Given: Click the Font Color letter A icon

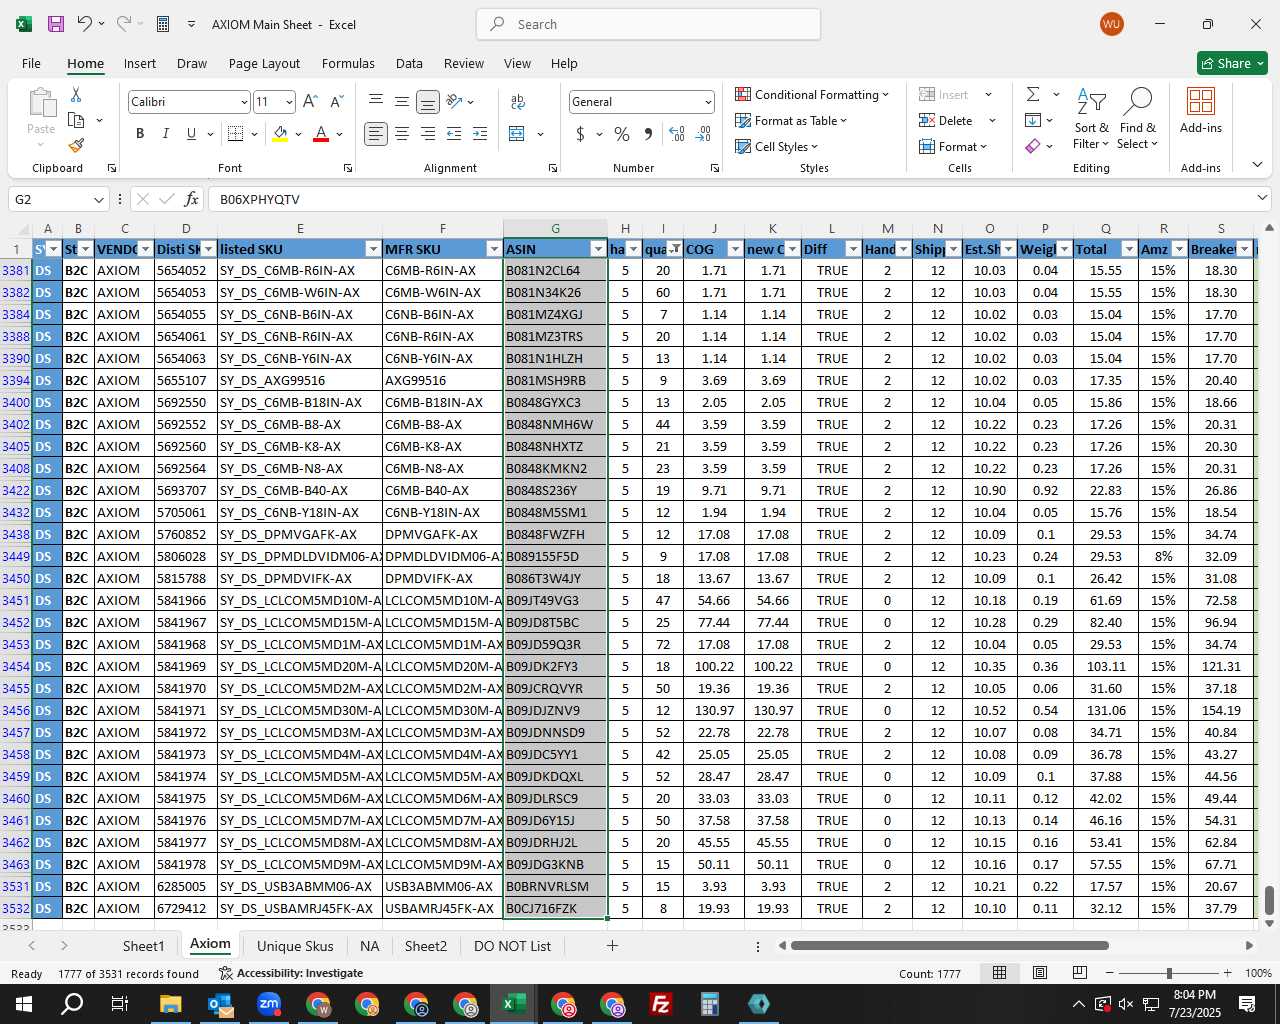Looking at the screenshot, I should pyautogui.click(x=321, y=133).
